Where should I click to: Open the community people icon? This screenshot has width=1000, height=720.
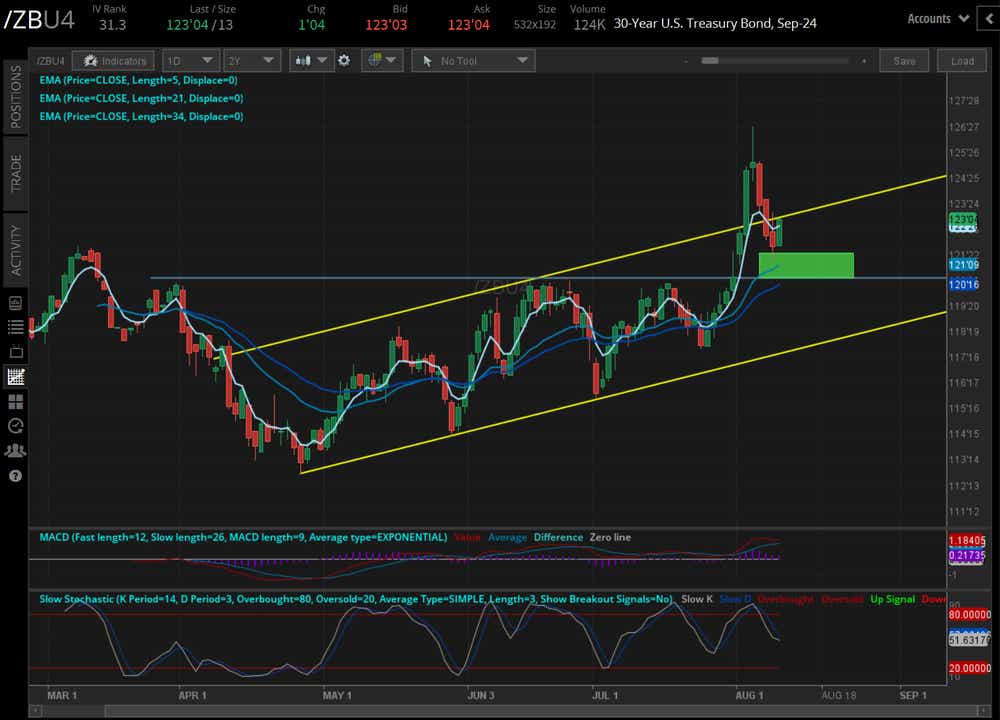point(15,451)
